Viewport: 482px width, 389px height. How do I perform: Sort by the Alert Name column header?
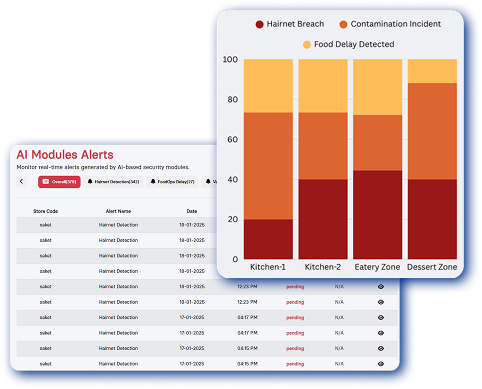click(118, 211)
